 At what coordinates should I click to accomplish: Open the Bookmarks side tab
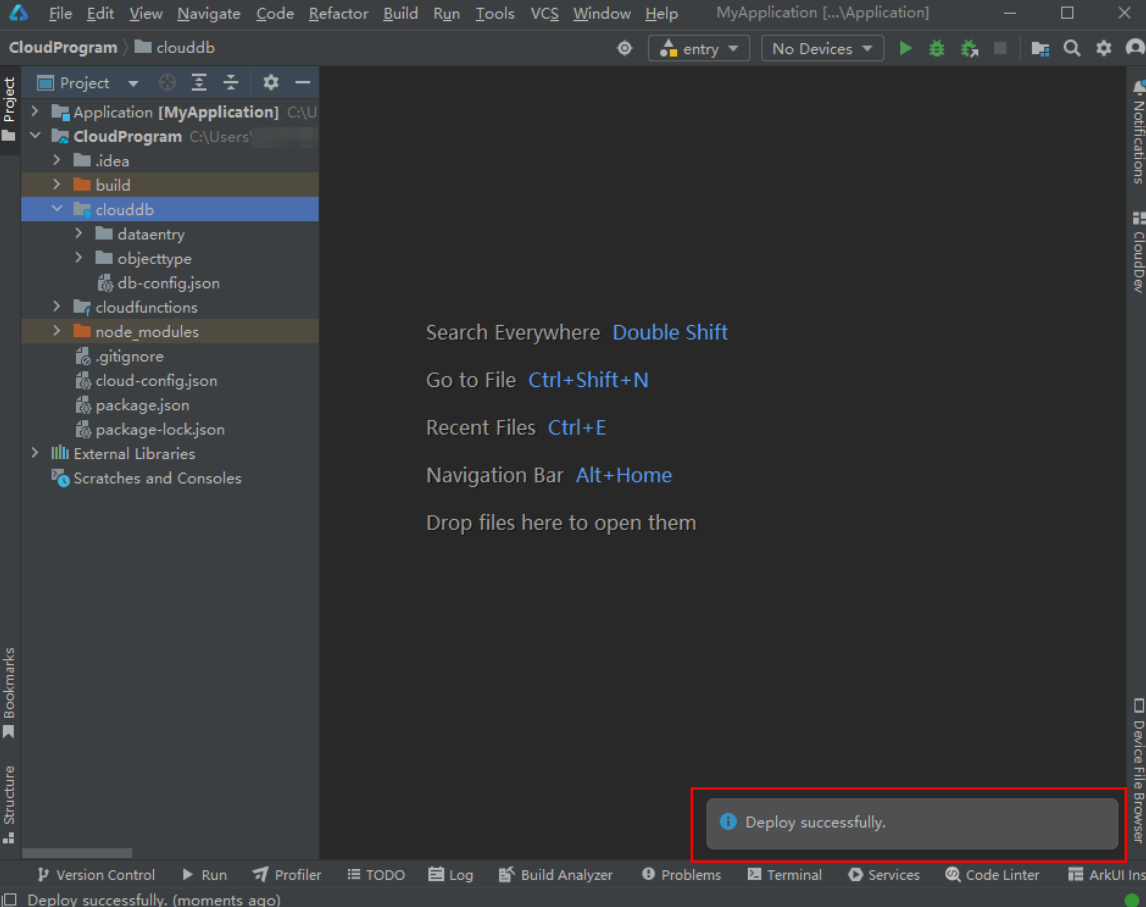[10, 693]
